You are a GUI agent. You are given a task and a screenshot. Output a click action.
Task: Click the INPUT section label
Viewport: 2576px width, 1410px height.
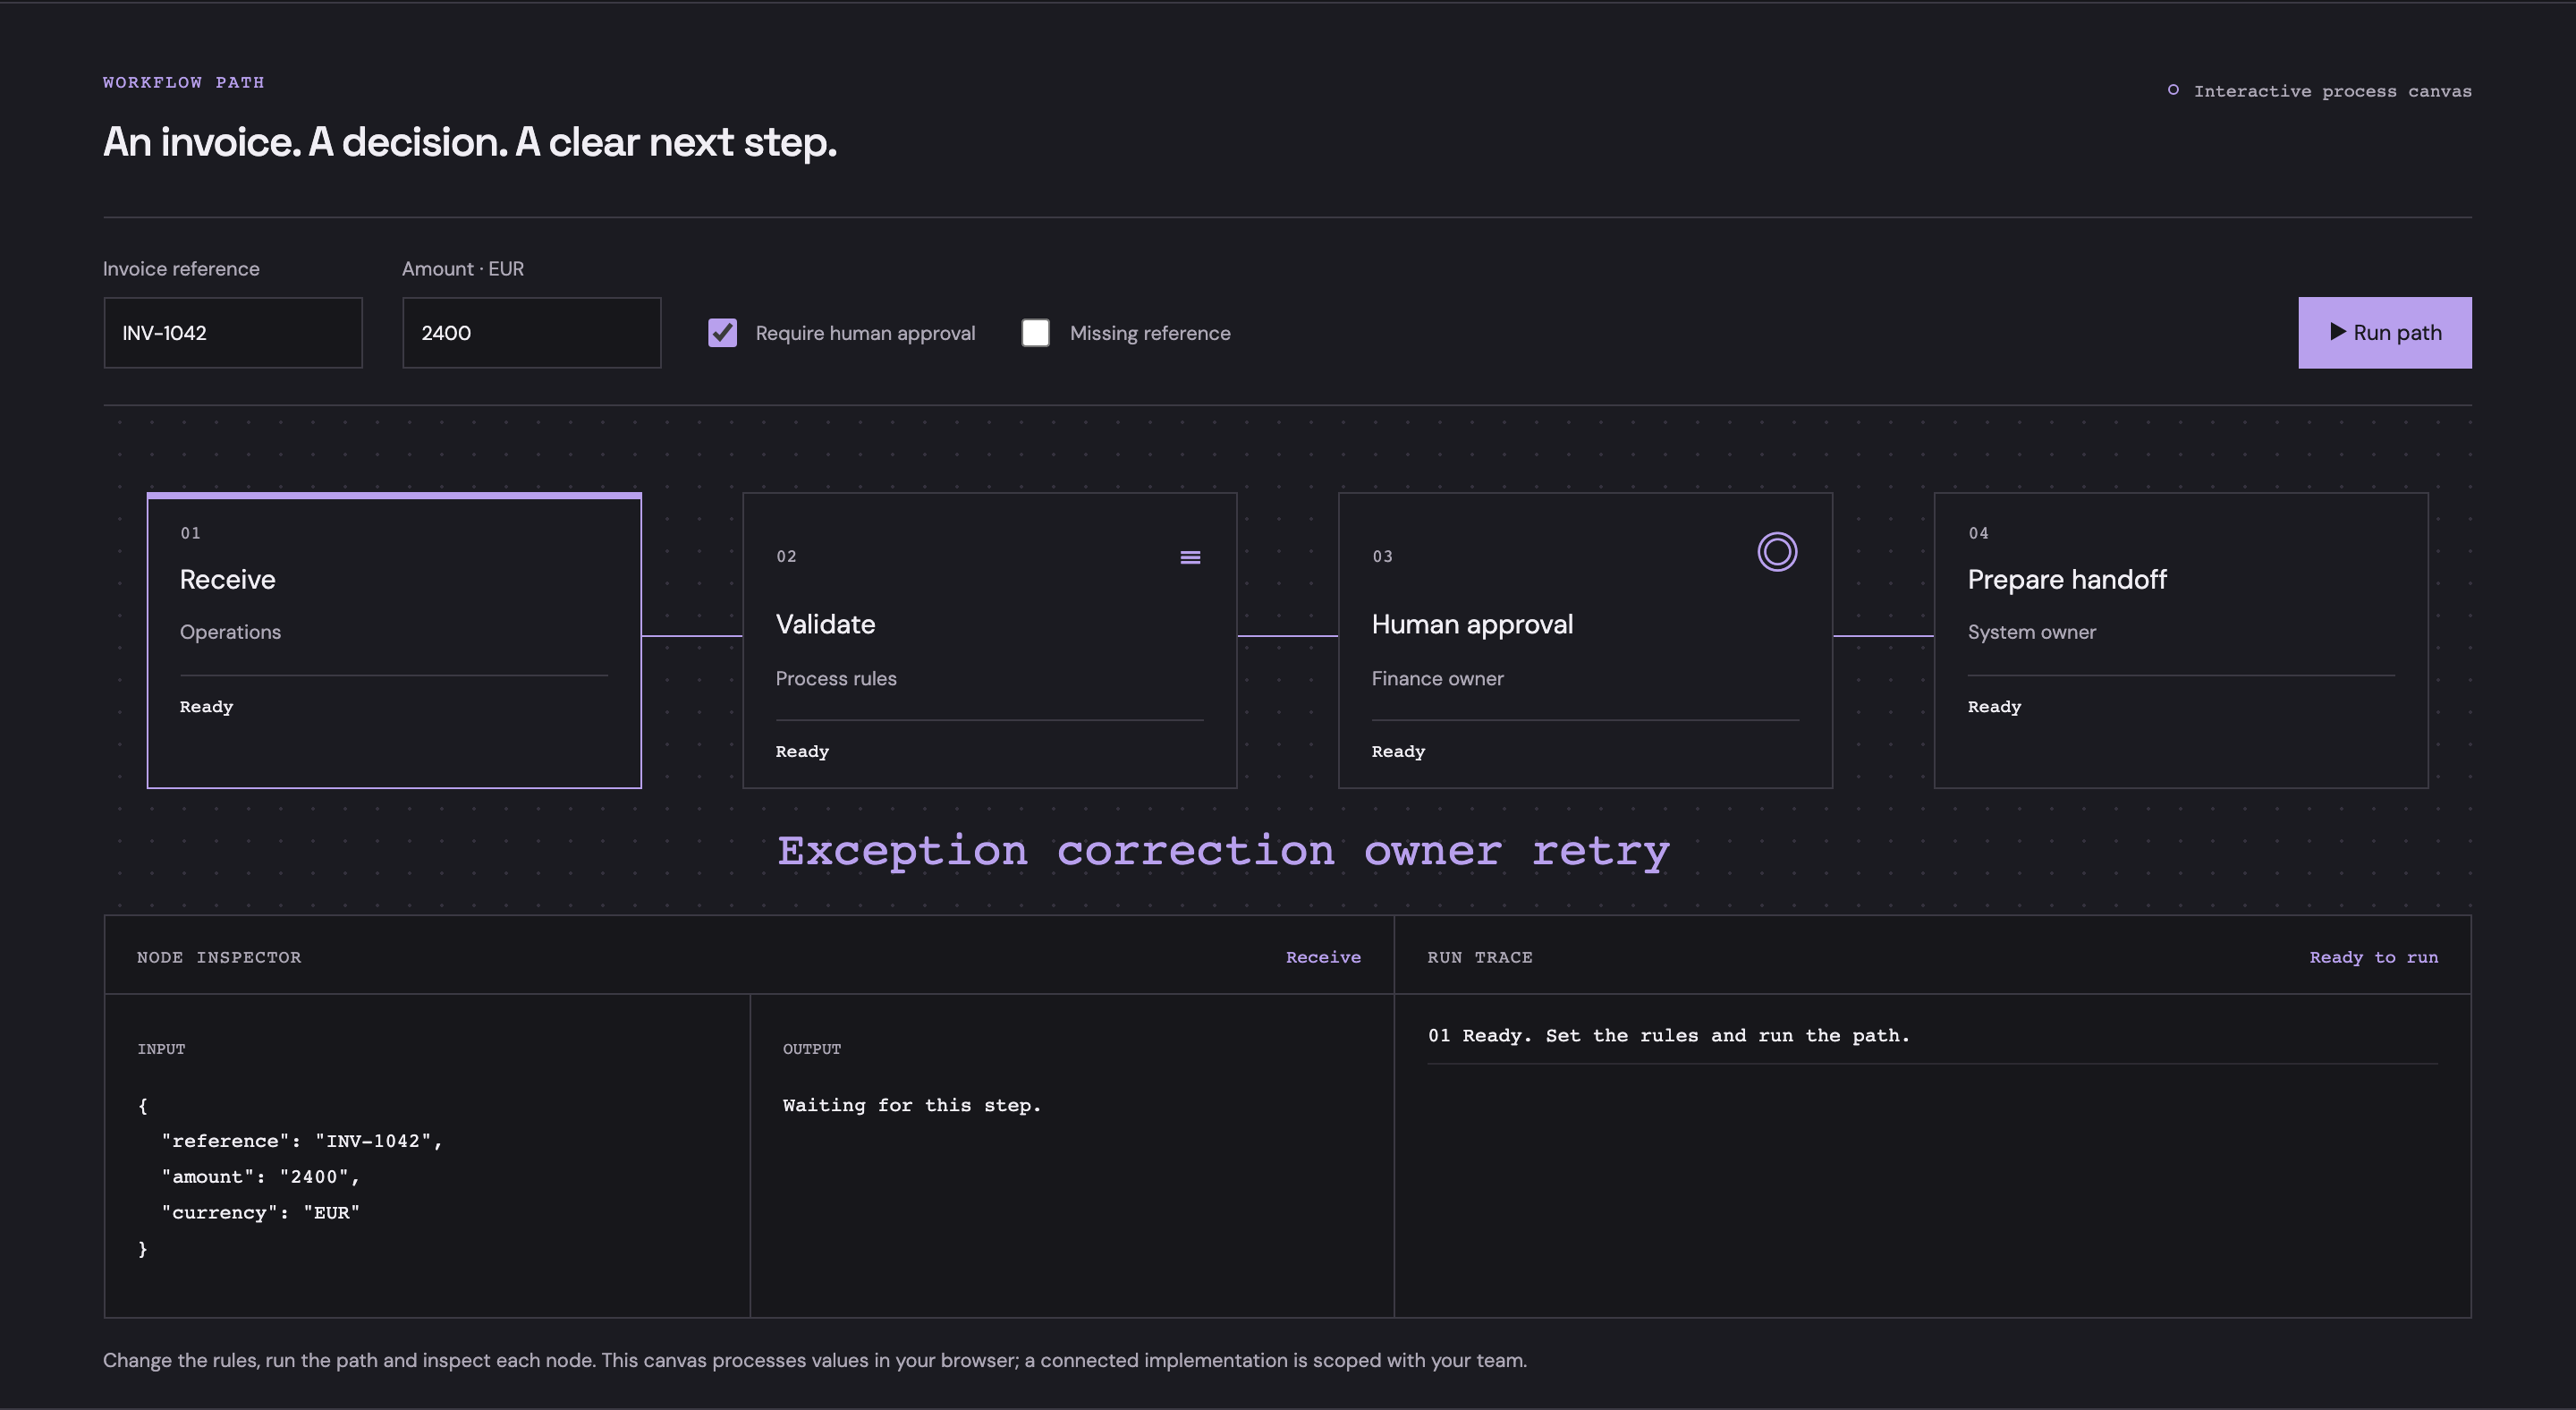point(161,1049)
